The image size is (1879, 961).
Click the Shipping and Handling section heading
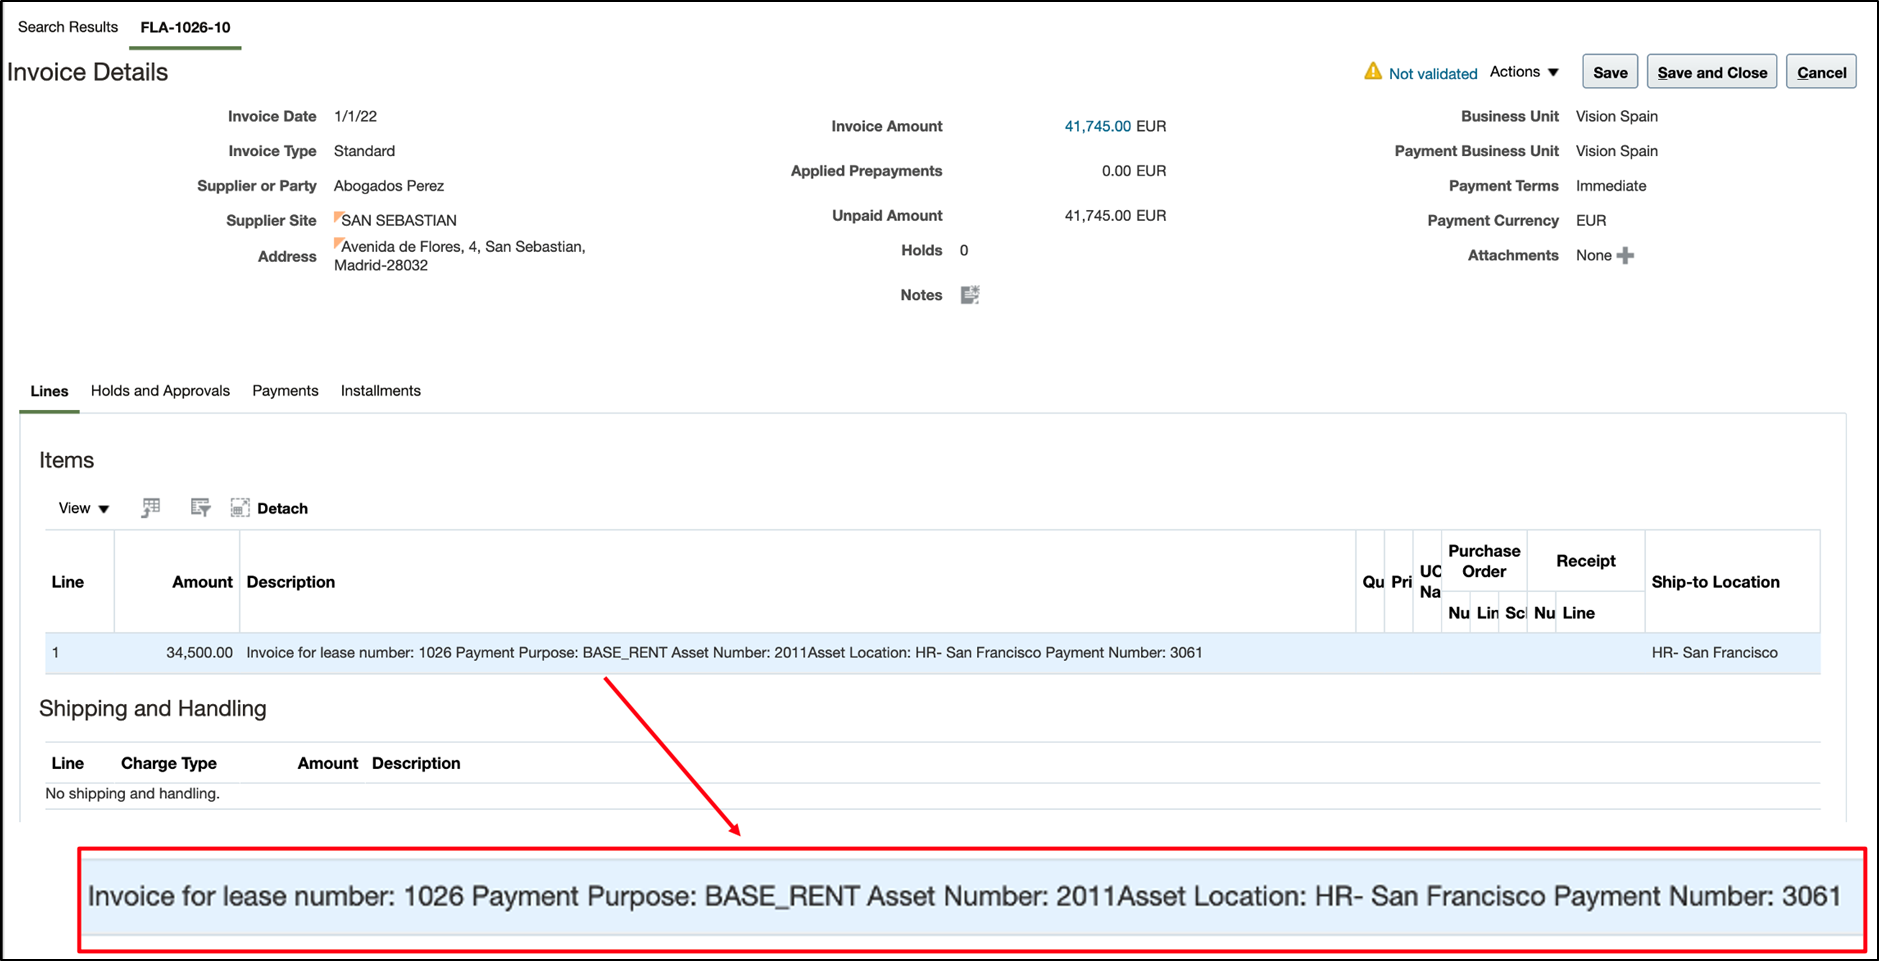coord(153,708)
